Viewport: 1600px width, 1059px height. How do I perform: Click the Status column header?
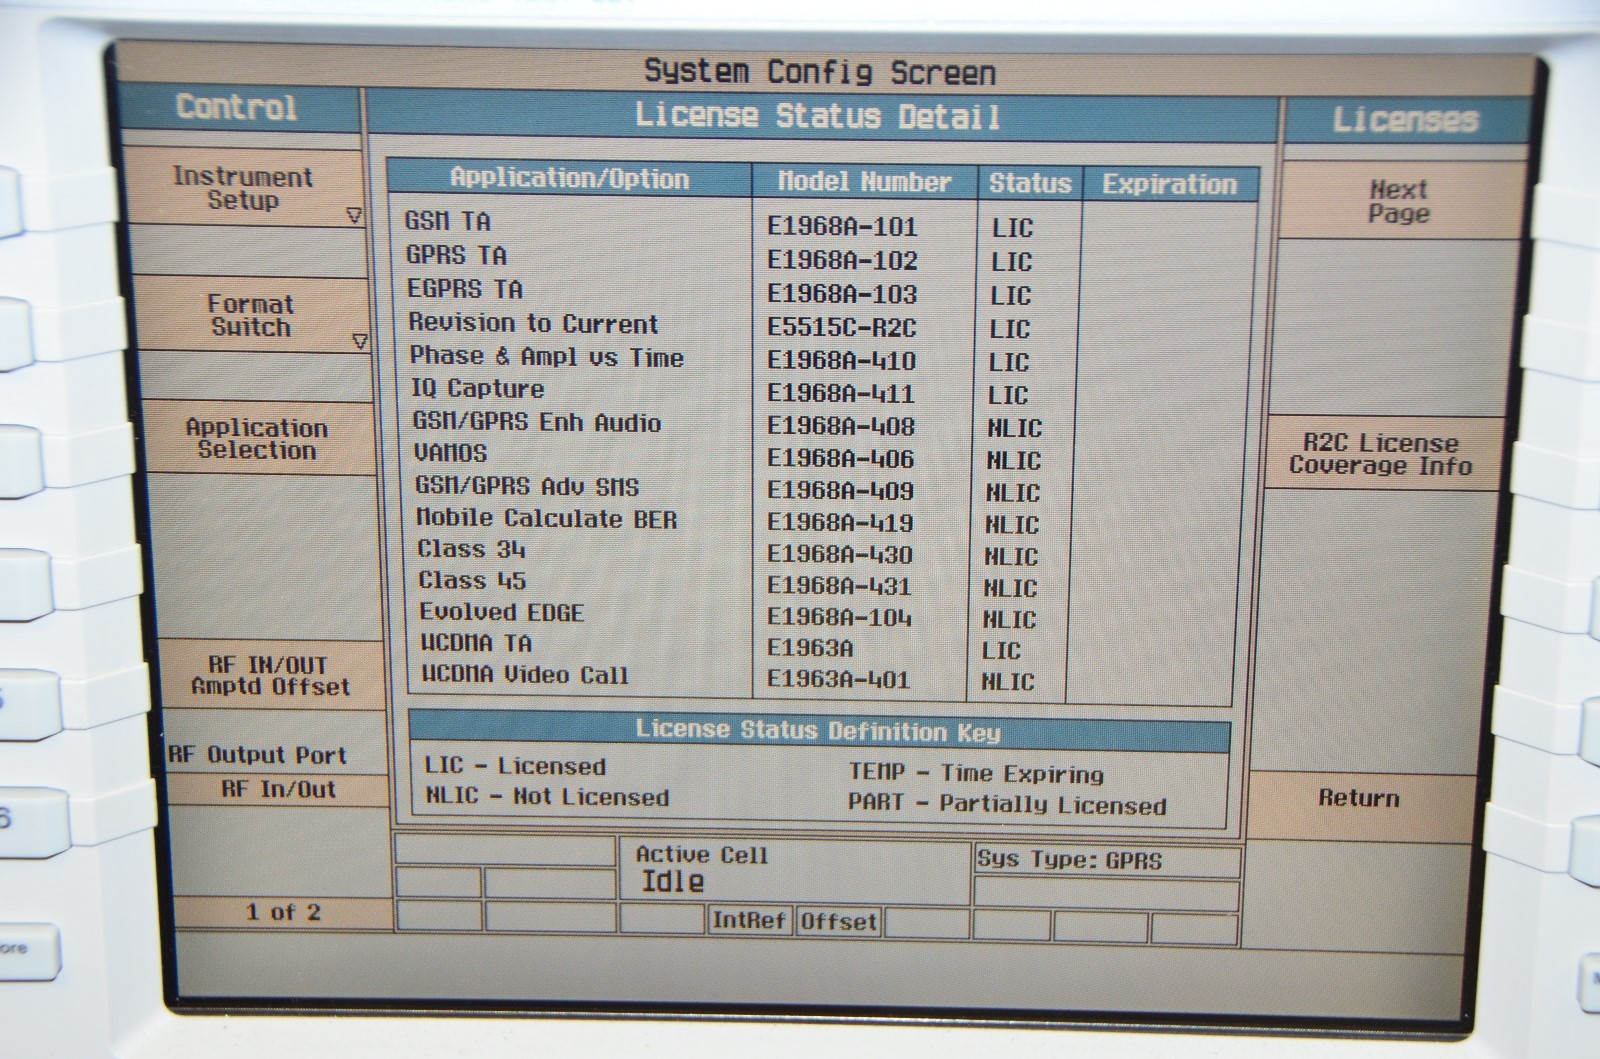coord(1029,184)
